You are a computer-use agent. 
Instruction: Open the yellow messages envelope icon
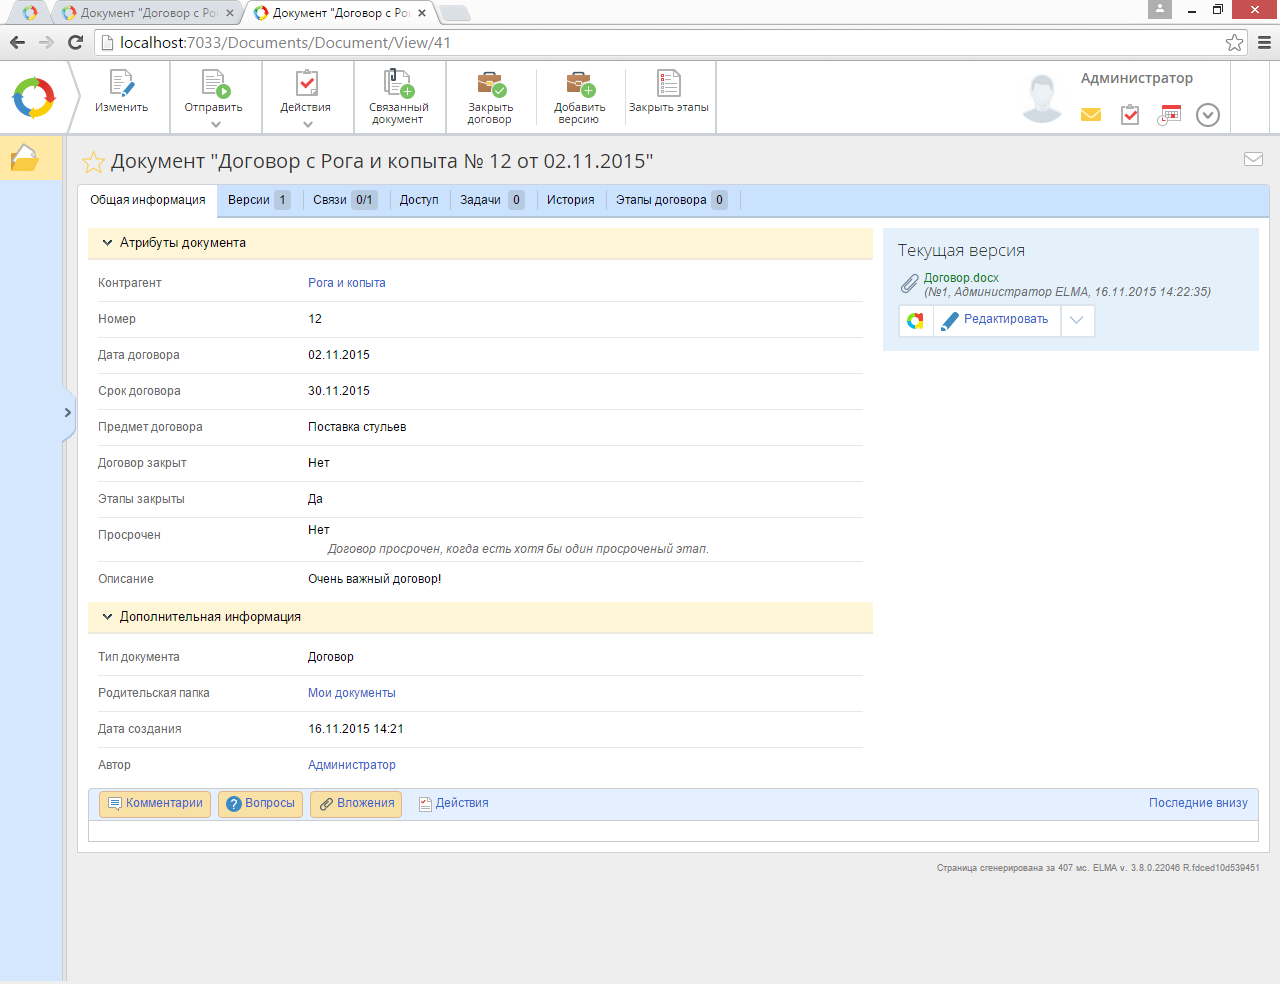coord(1091,115)
